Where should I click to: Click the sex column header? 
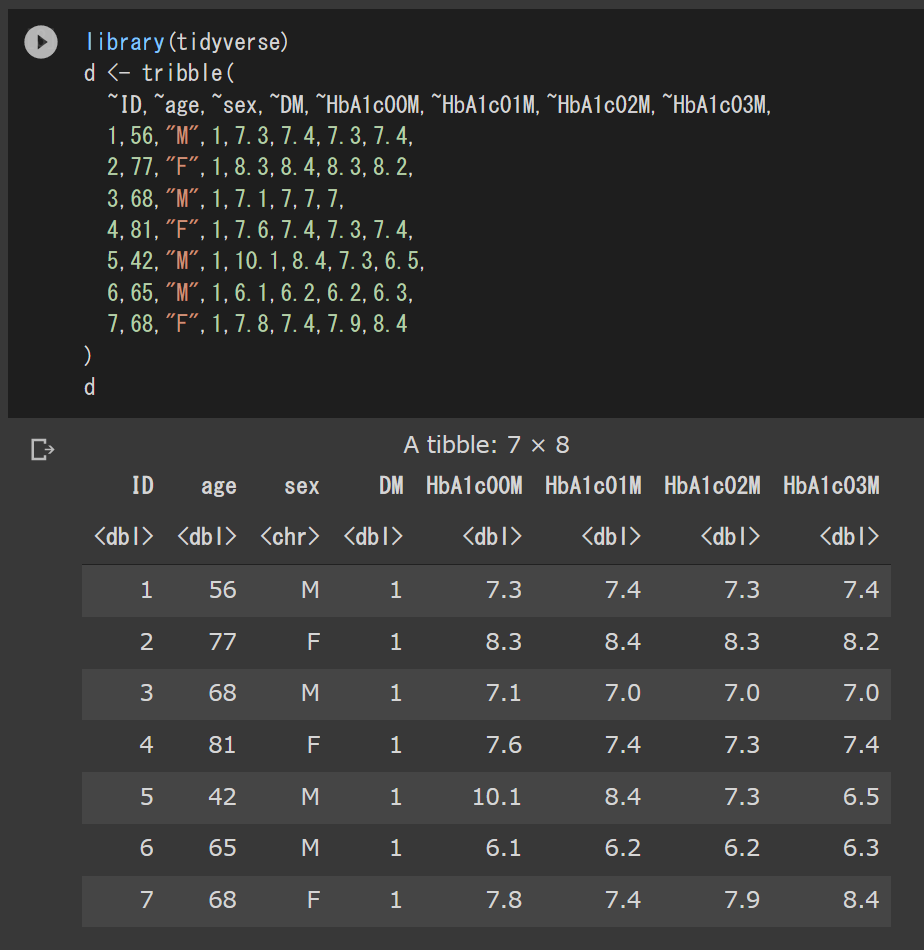click(x=301, y=486)
